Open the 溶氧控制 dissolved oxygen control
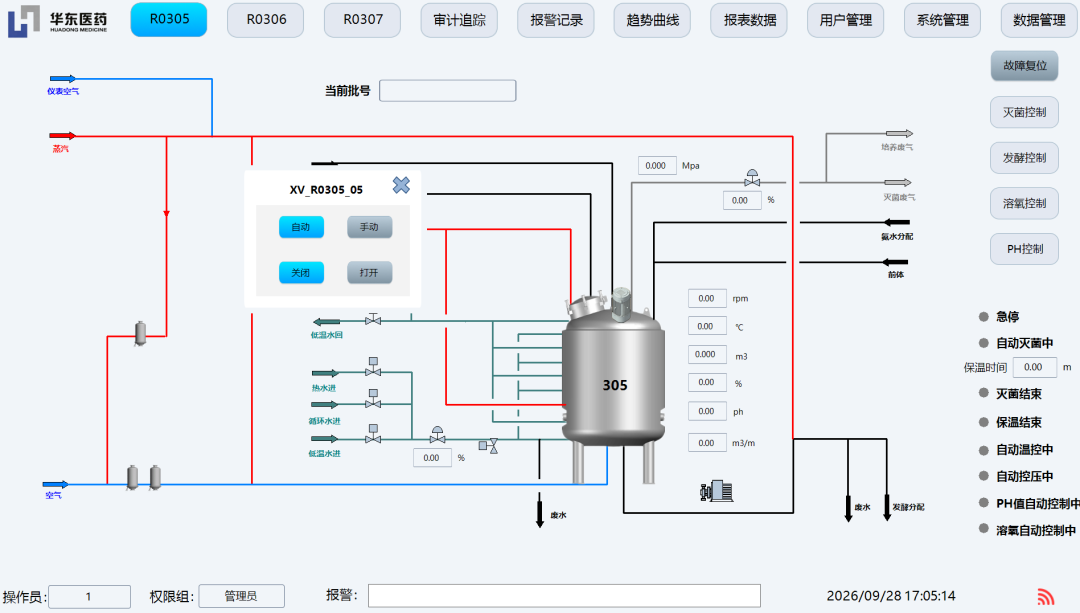Viewport: 1080px width, 613px height. click(x=1024, y=203)
